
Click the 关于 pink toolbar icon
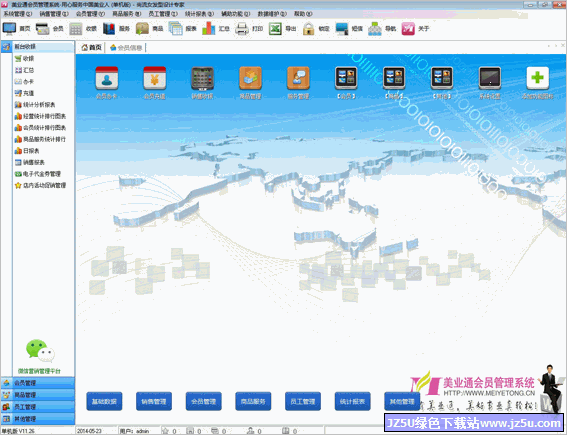coord(408,29)
